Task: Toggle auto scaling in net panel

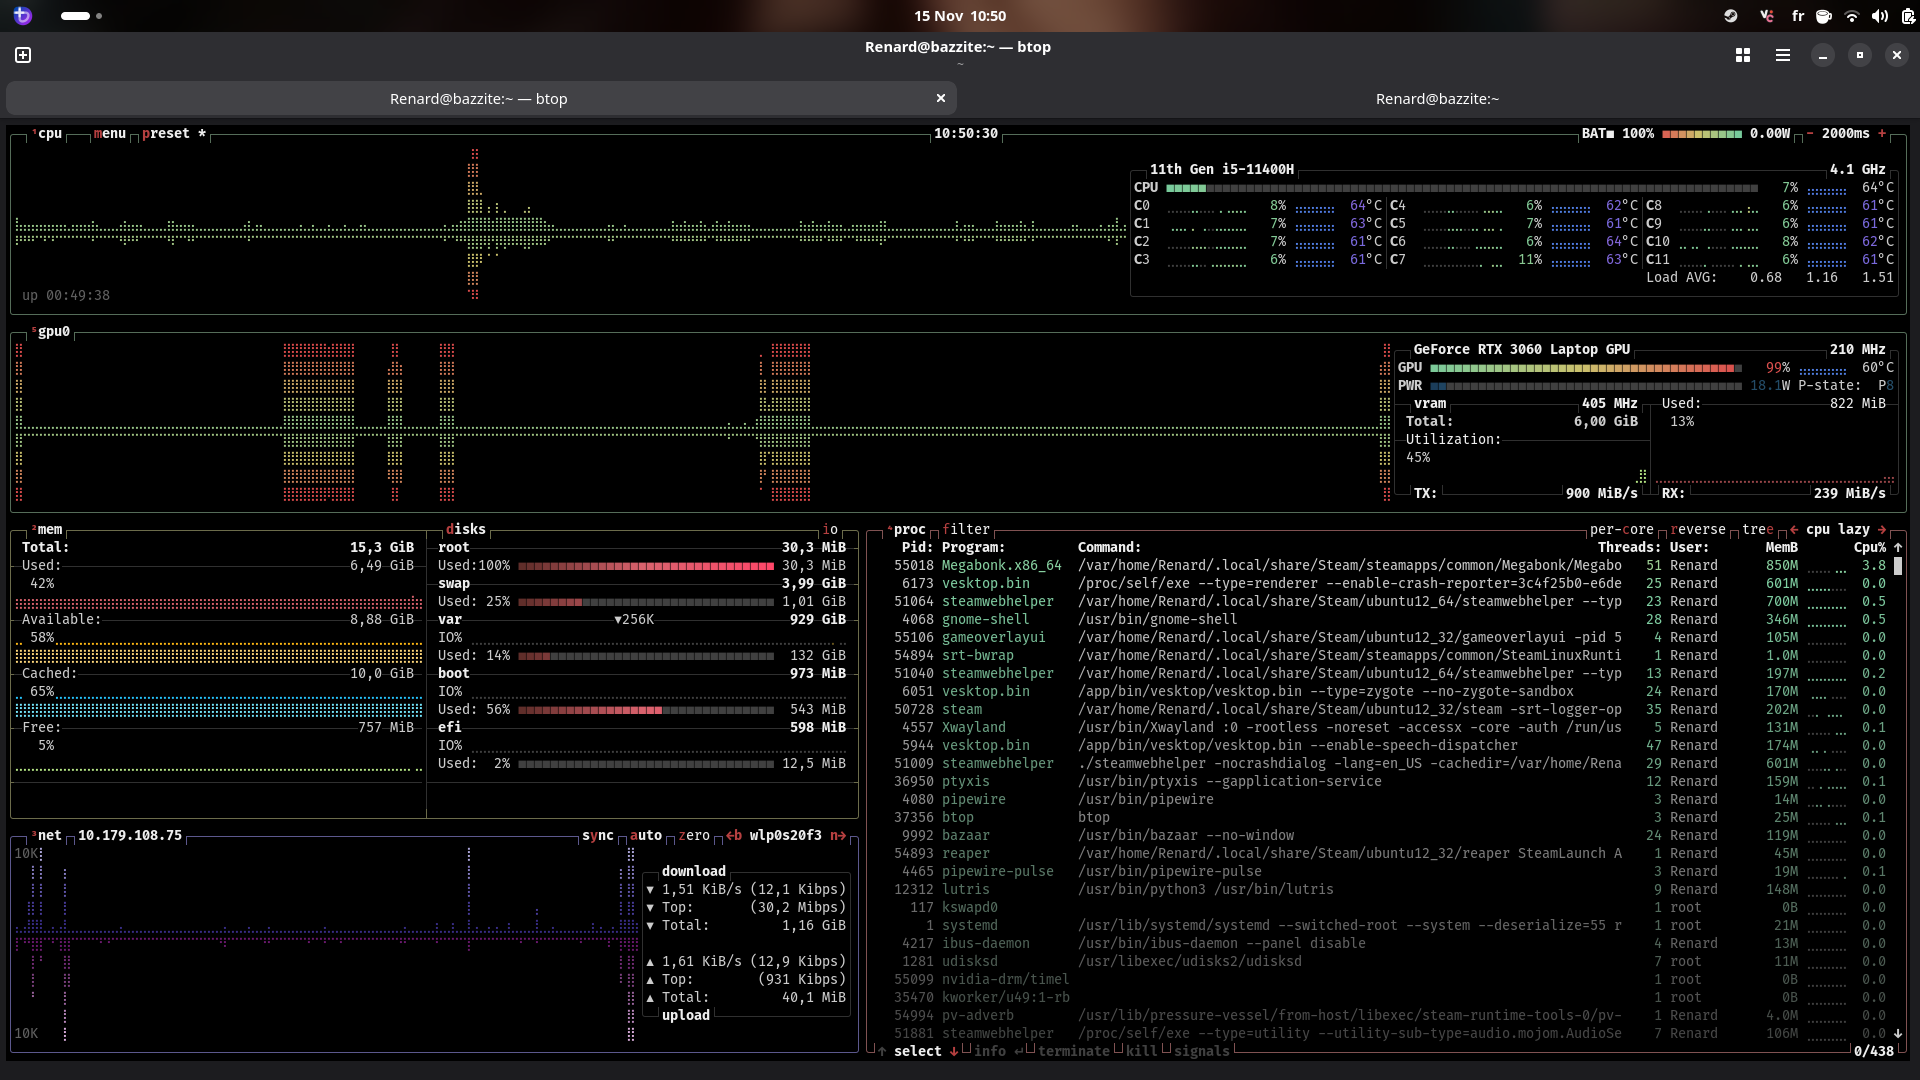Action: click(646, 835)
